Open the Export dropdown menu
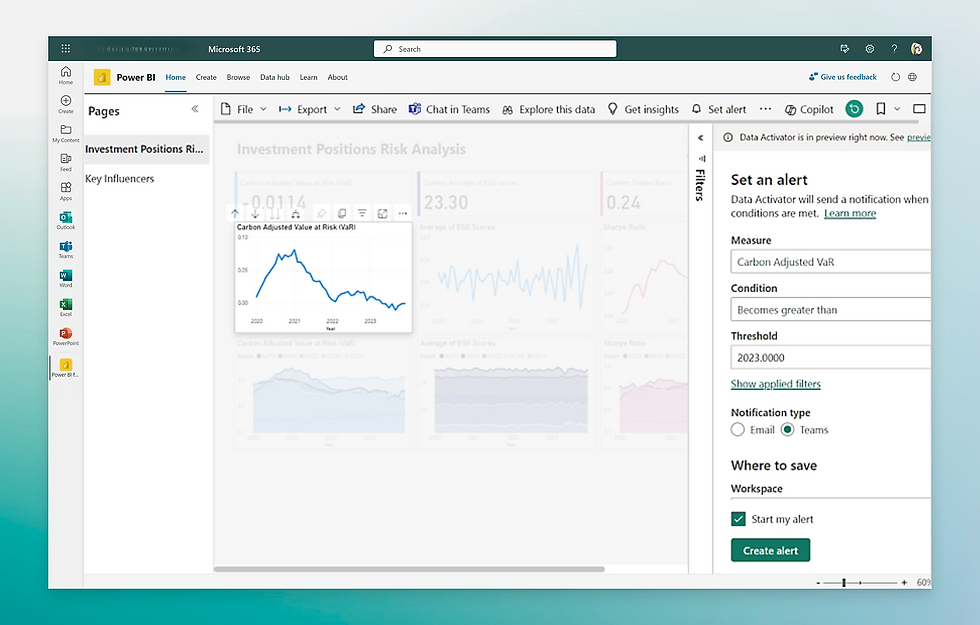Screen dimensions: 980x625 pos(310,109)
